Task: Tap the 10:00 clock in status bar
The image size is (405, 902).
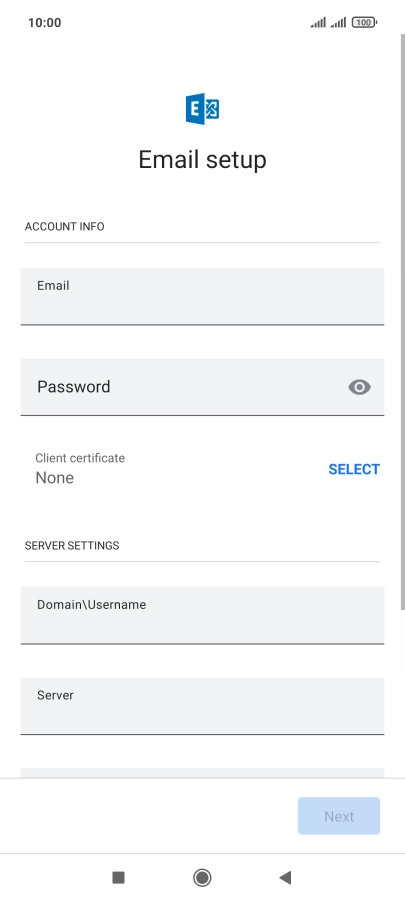Action: tap(44, 22)
